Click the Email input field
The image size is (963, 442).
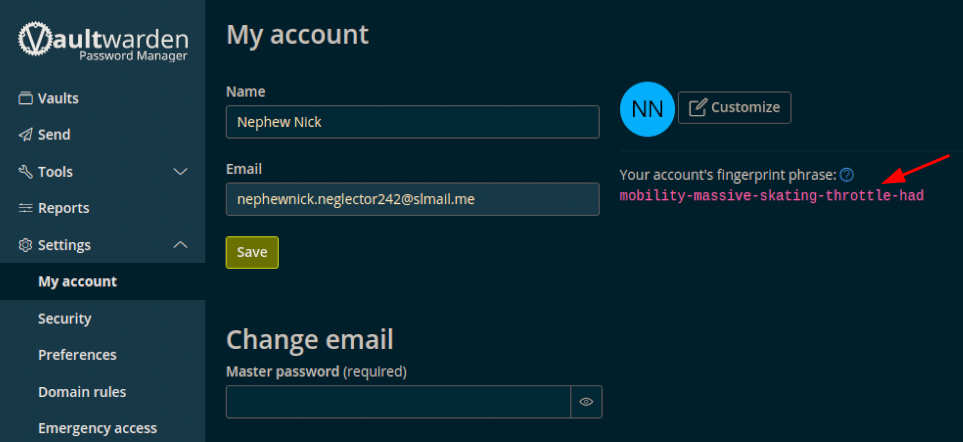[x=413, y=199]
